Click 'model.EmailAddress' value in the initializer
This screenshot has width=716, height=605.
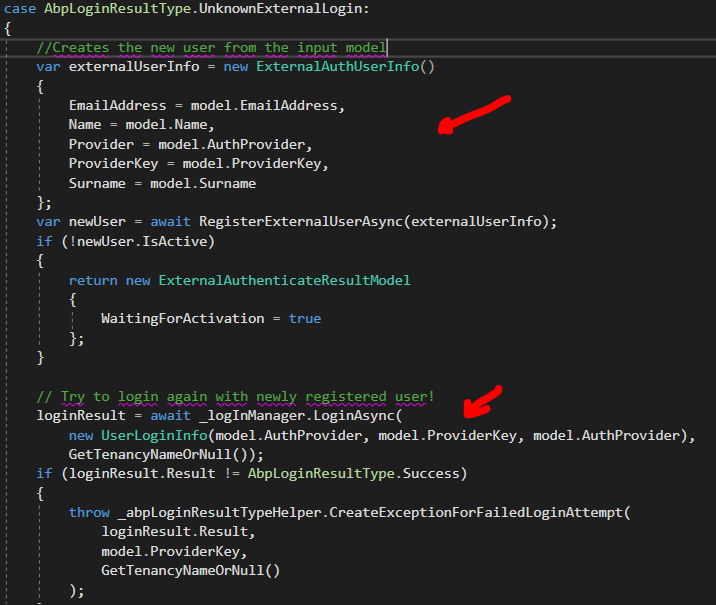pyautogui.click(x=264, y=105)
